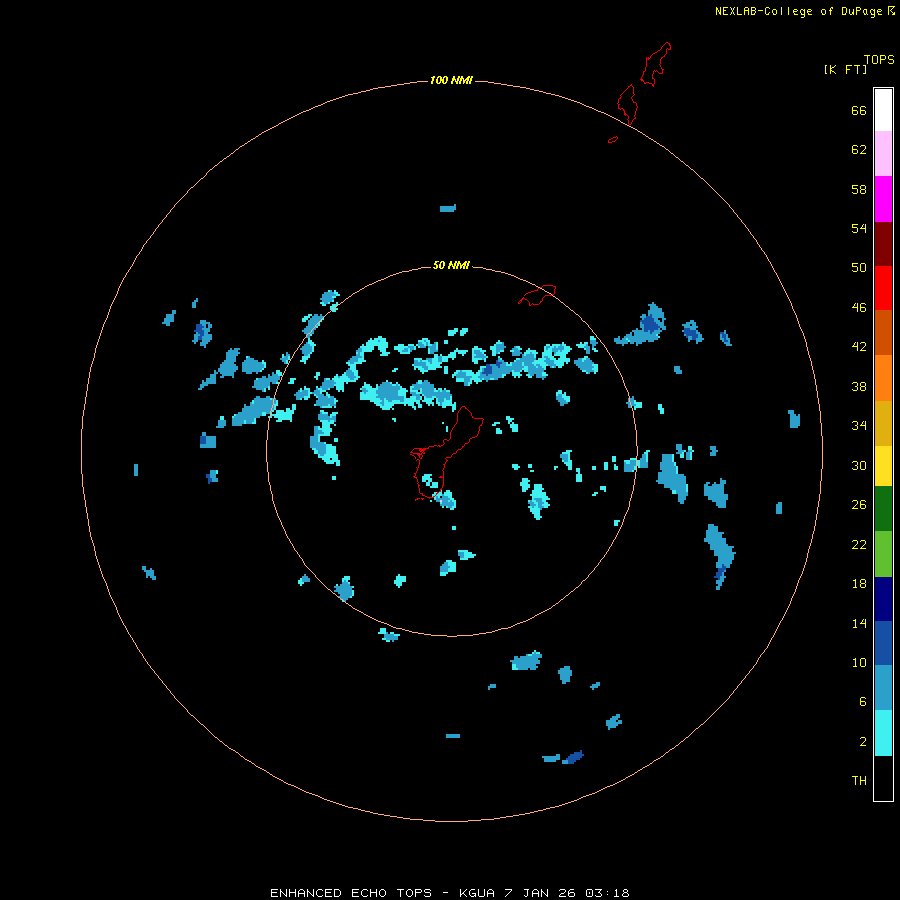This screenshot has height=900, width=900.
Task: Click the cyan legend swatch
Action: pyautogui.click(x=883, y=733)
